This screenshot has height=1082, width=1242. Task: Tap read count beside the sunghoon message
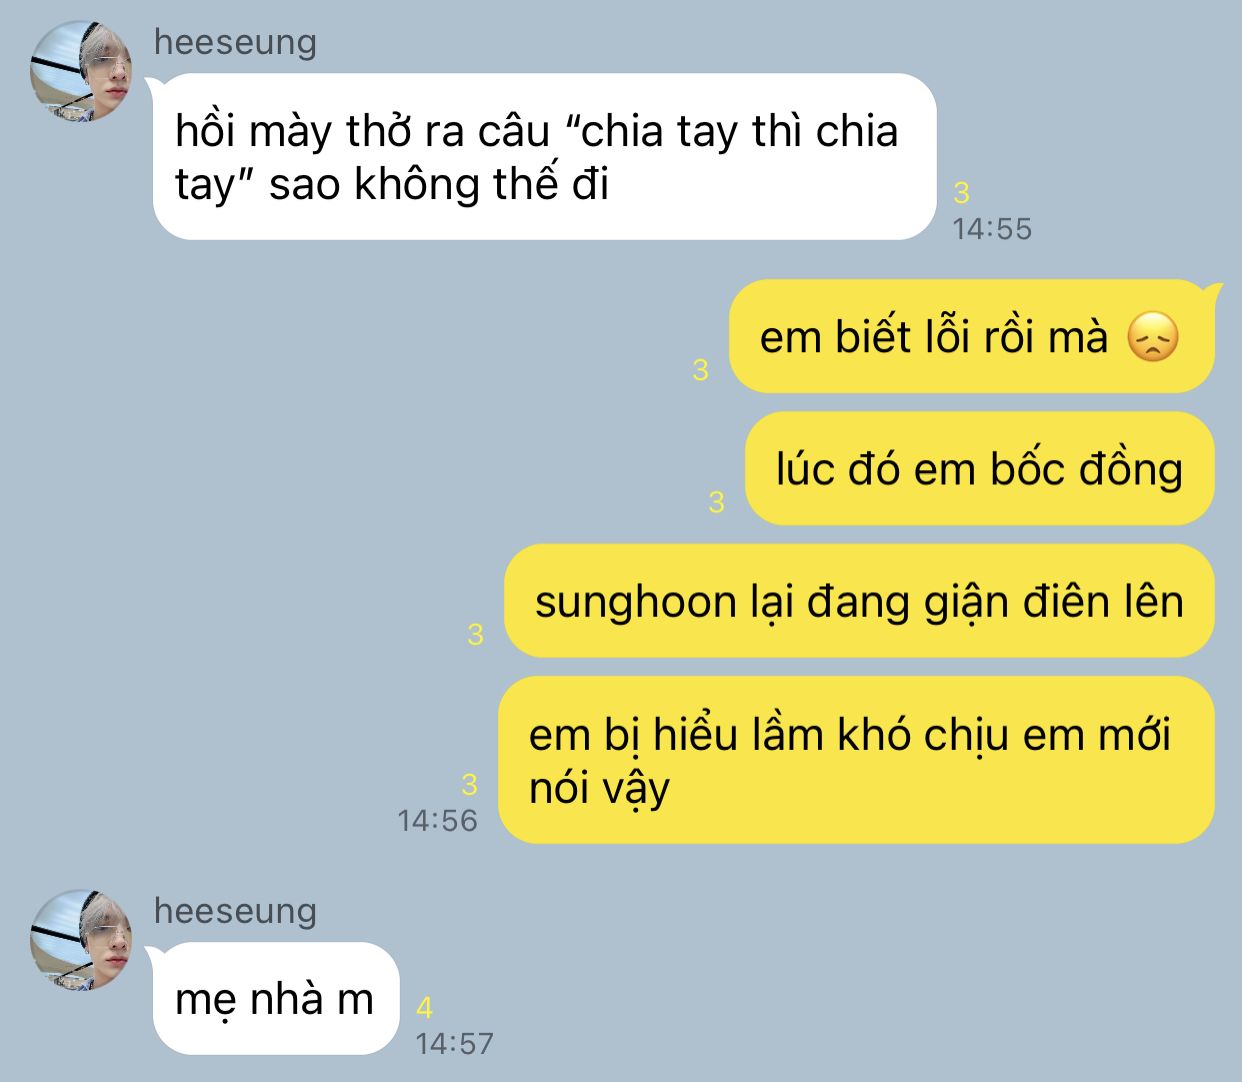pos(475,634)
